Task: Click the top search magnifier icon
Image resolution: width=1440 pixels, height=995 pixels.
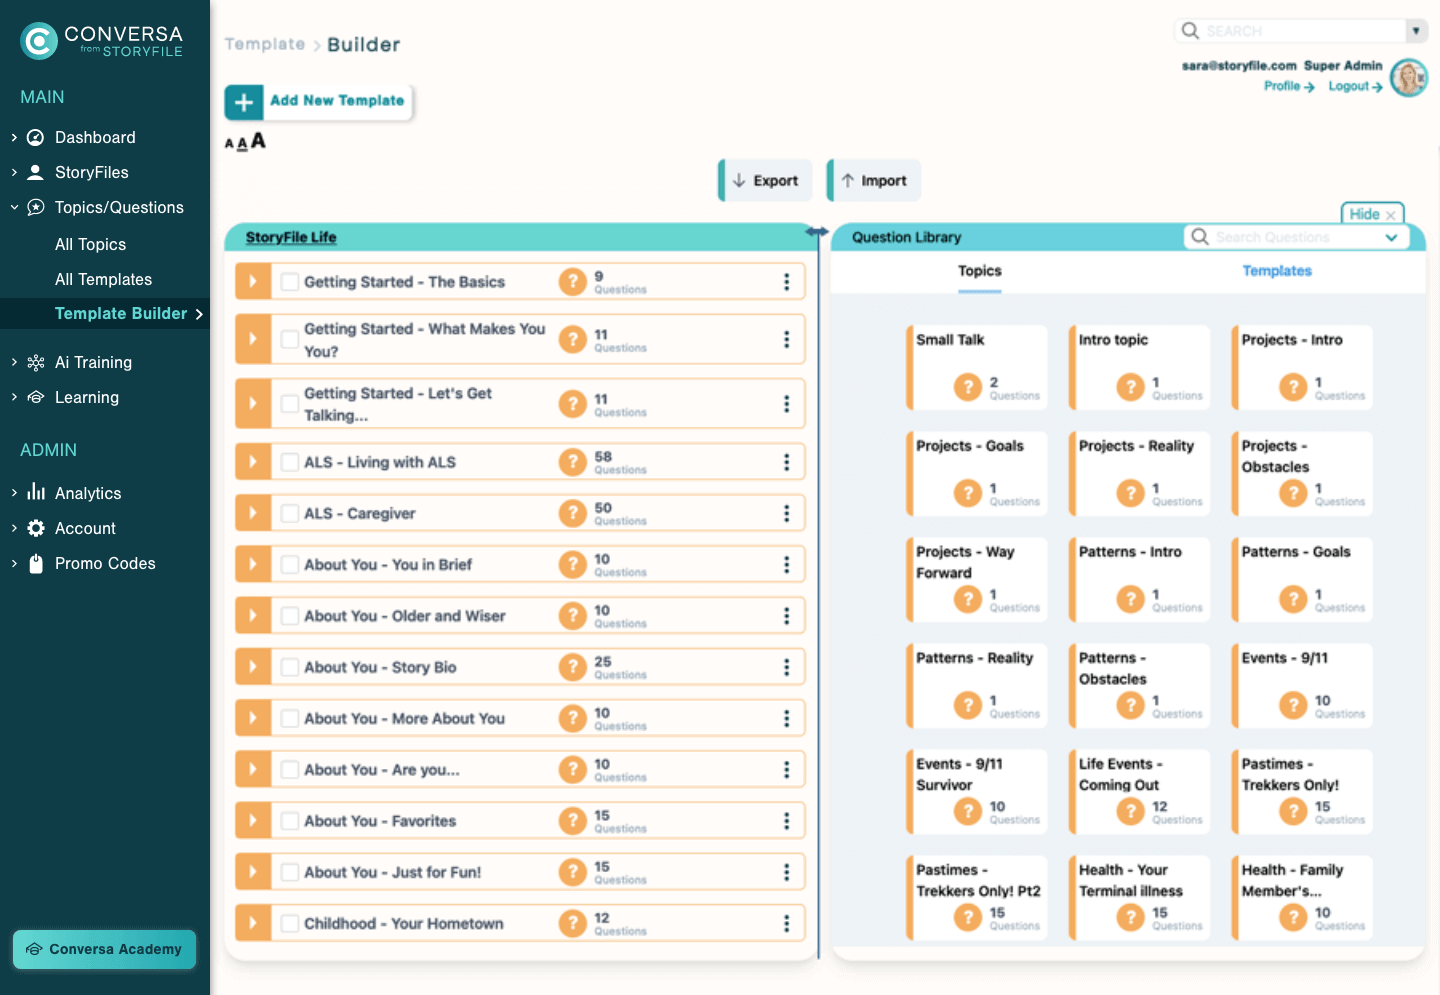Action: pyautogui.click(x=1190, y=31)
